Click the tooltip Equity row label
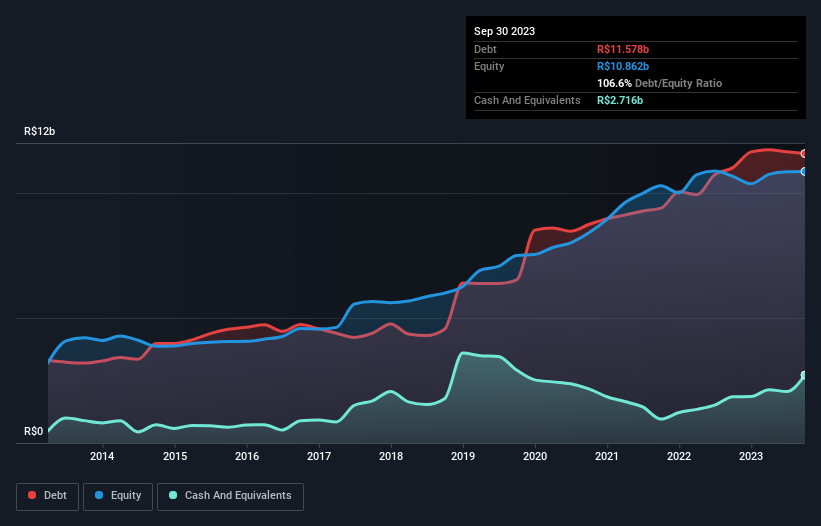This screenshot has height=526, width=821. pos(489,66)
